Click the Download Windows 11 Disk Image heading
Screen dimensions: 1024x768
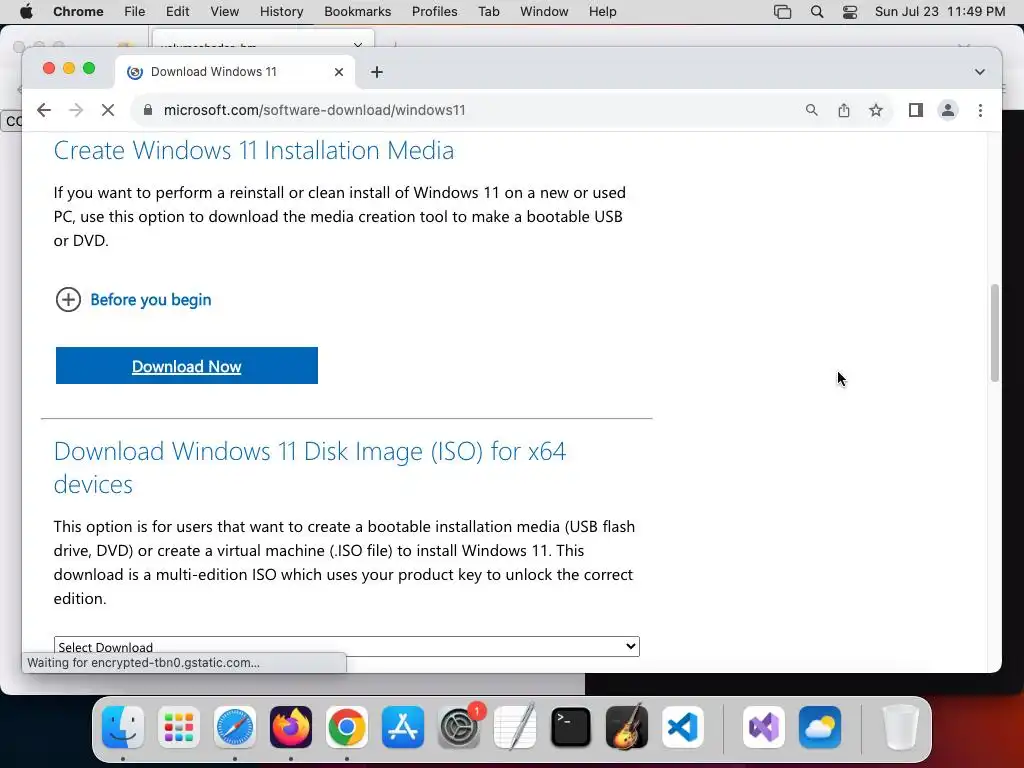coord(310,468)
